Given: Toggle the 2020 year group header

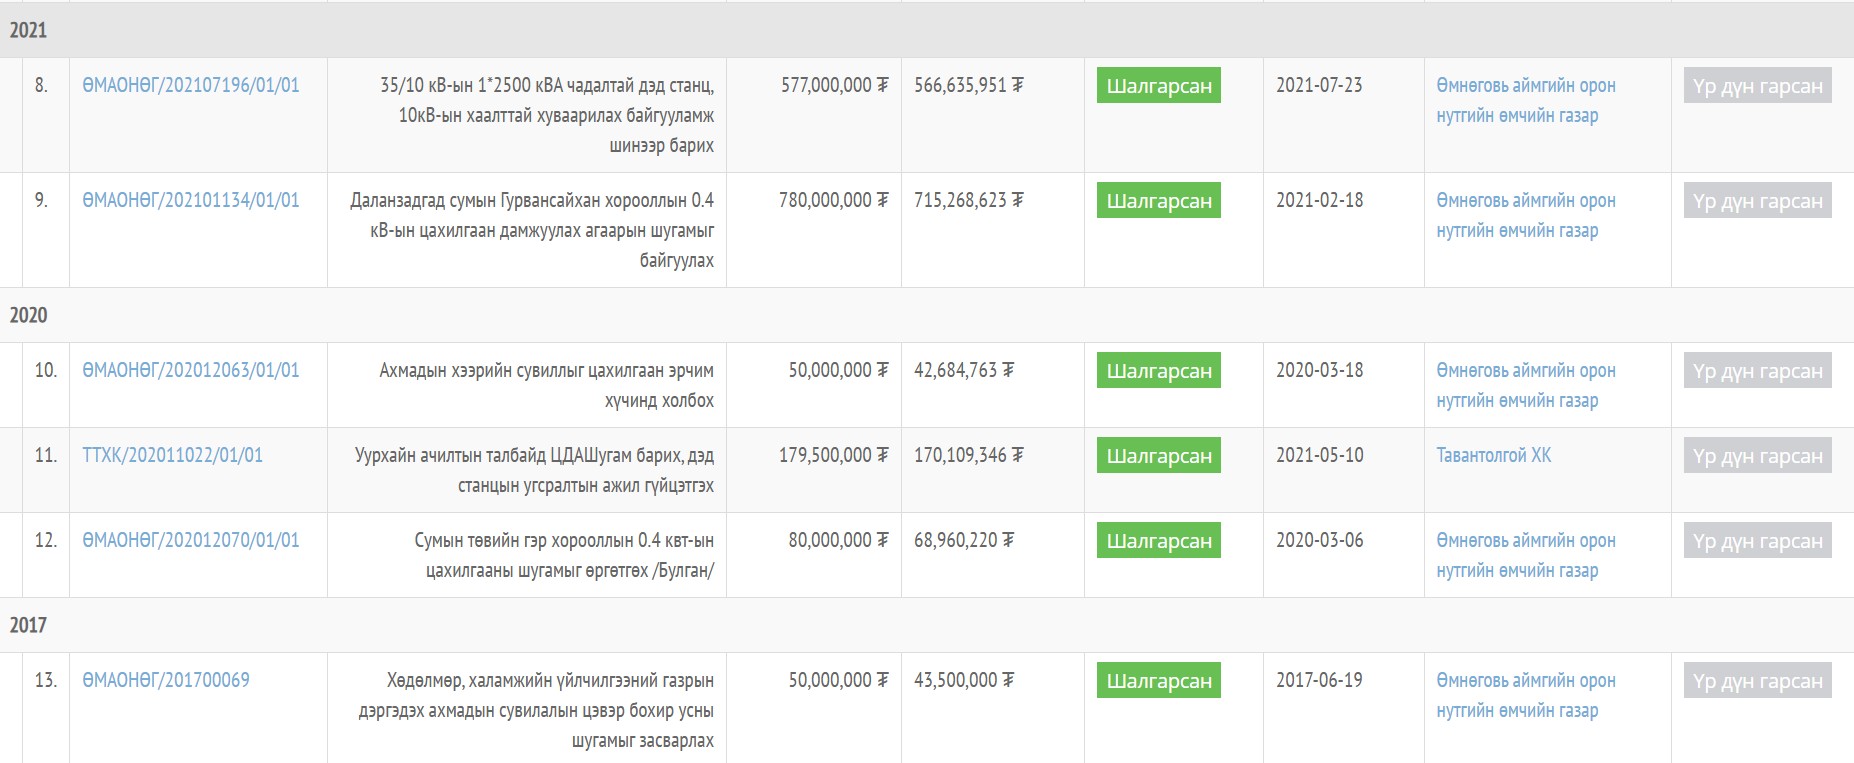Looking at the screenshot, I should (x=28, y=316).
